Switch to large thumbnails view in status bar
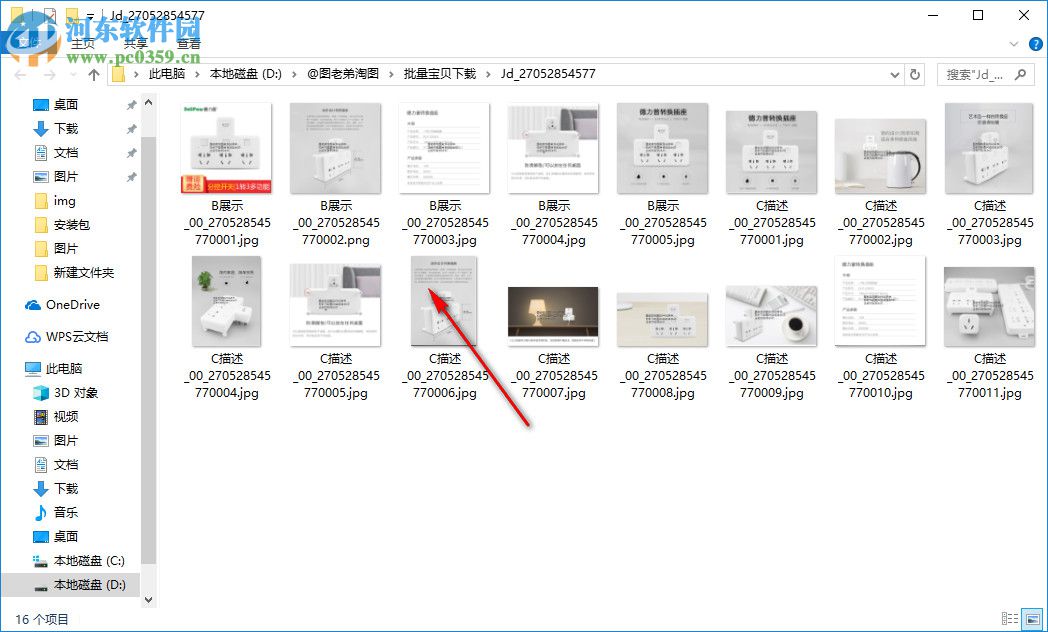Screen dimensions: 1048x632 click(1033, 618)
